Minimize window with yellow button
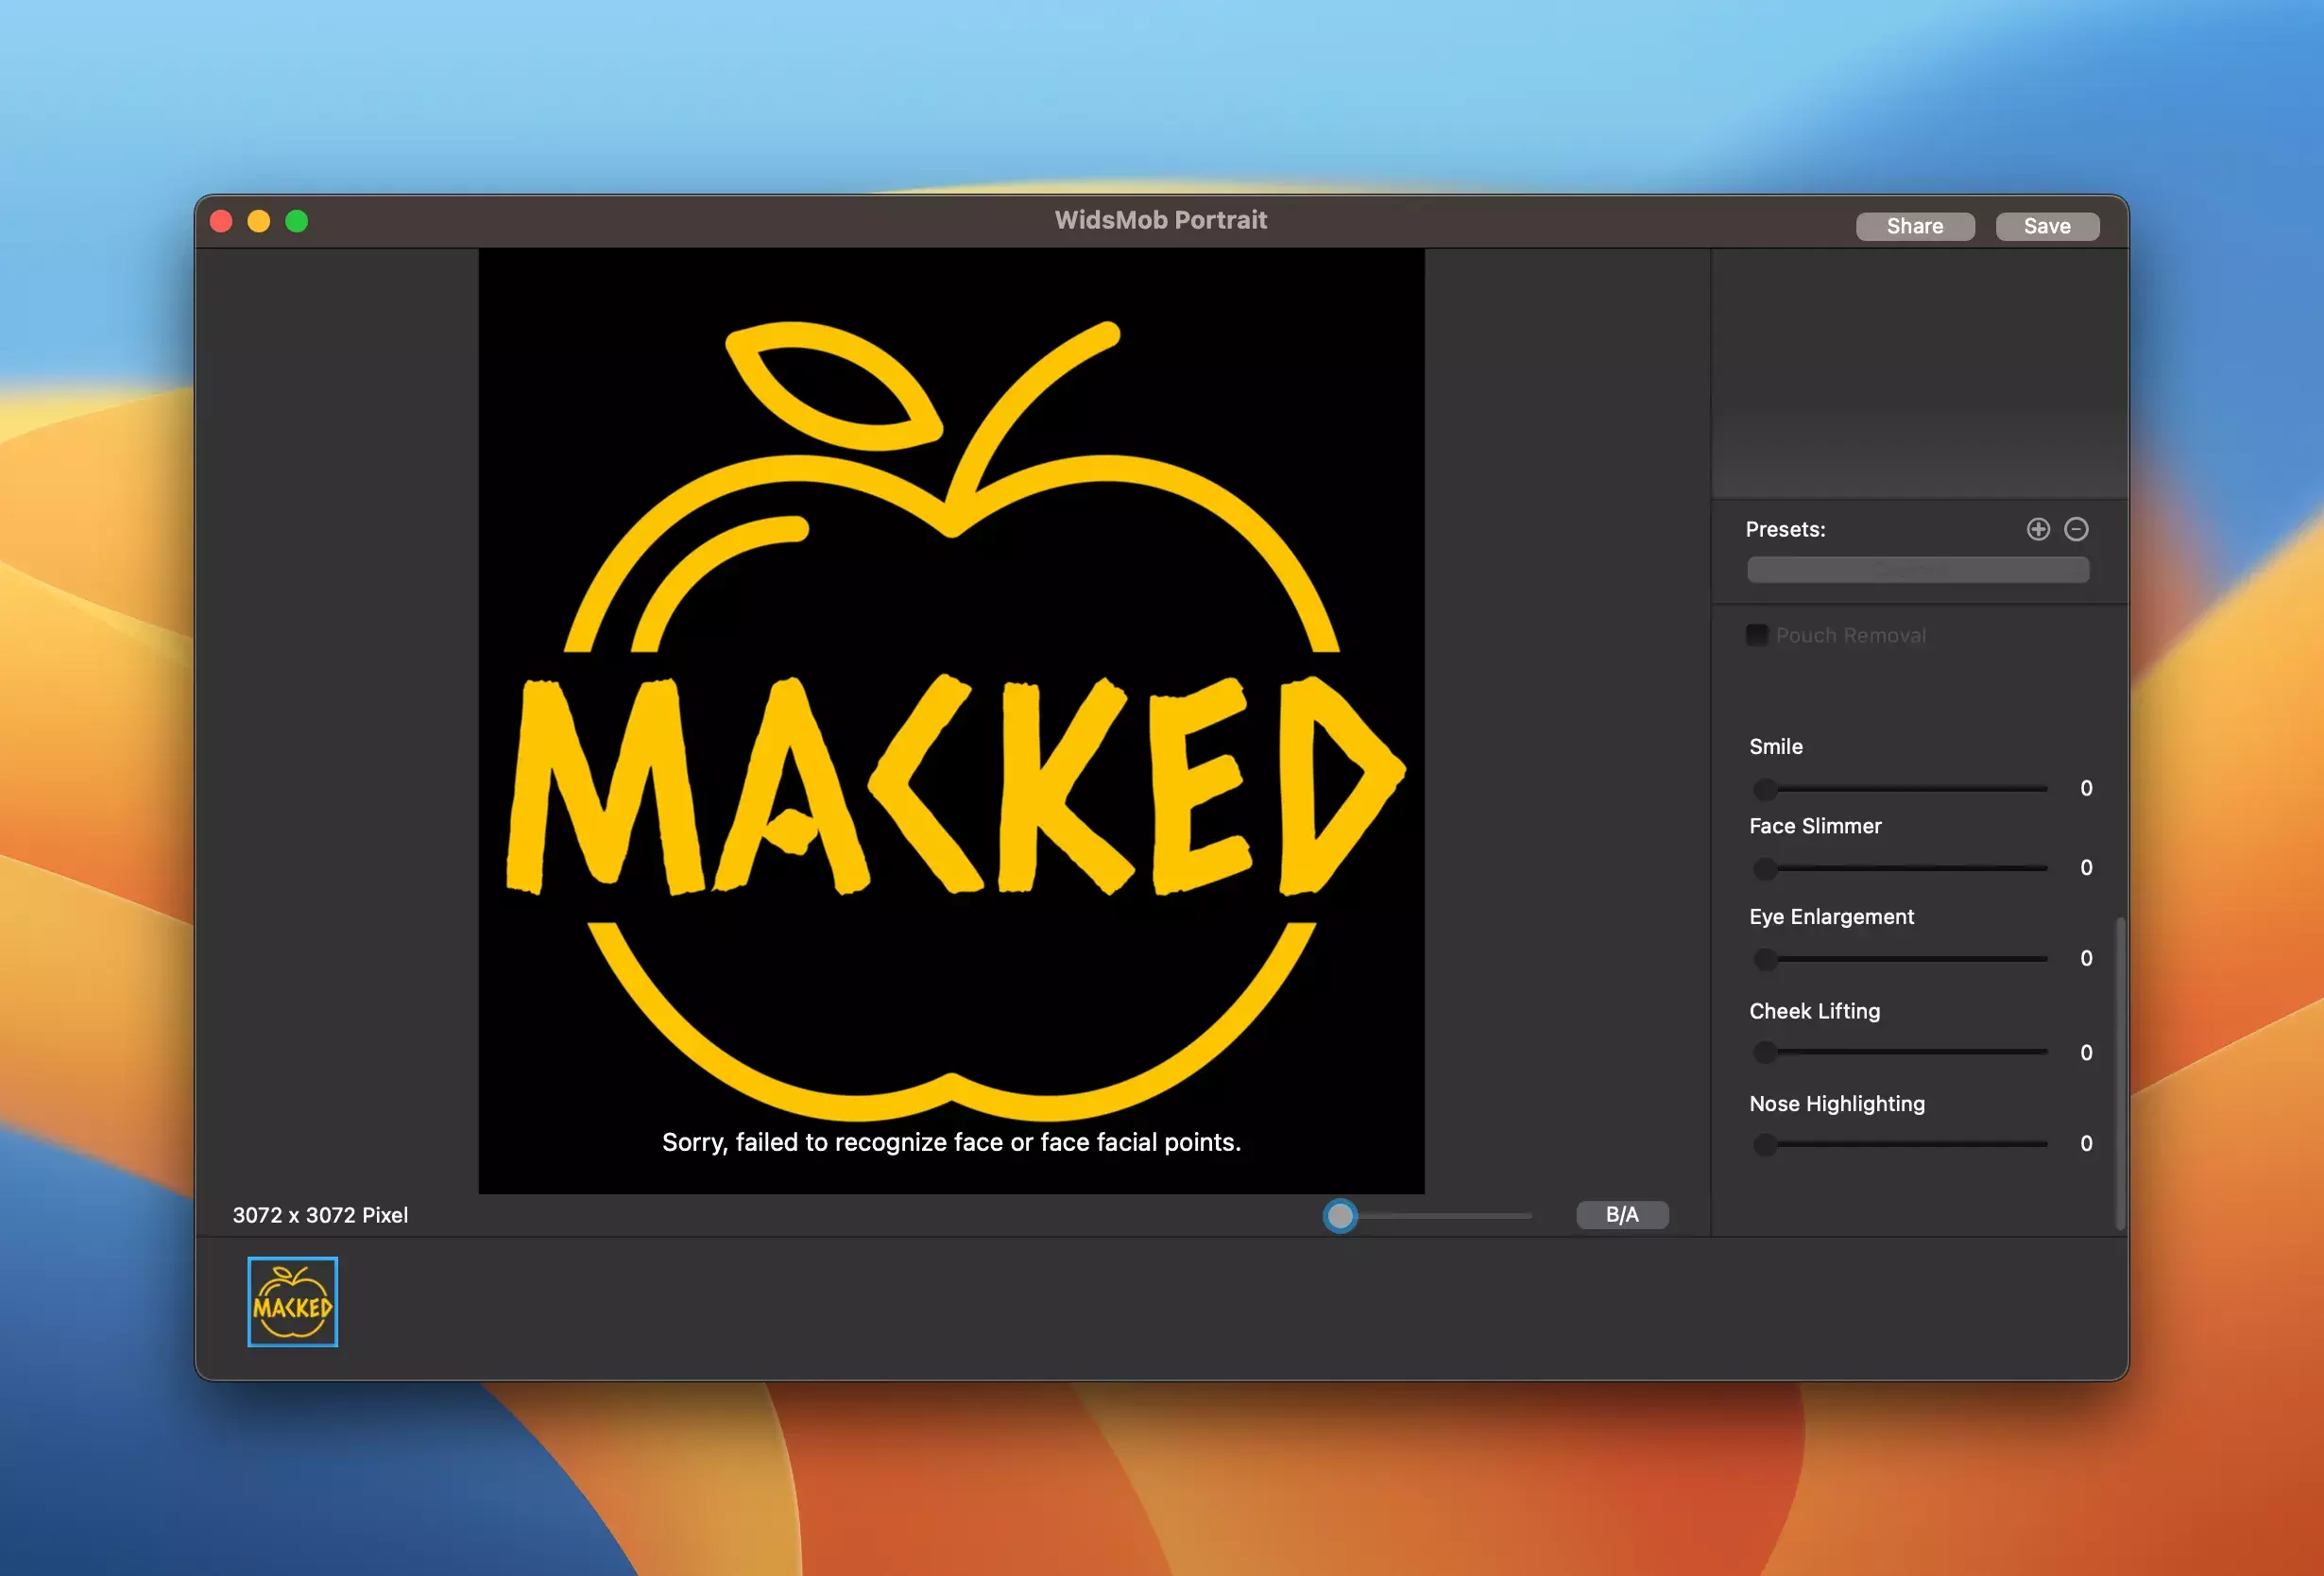This screenshot has height=1576, width=2324. tap(259, 221)
